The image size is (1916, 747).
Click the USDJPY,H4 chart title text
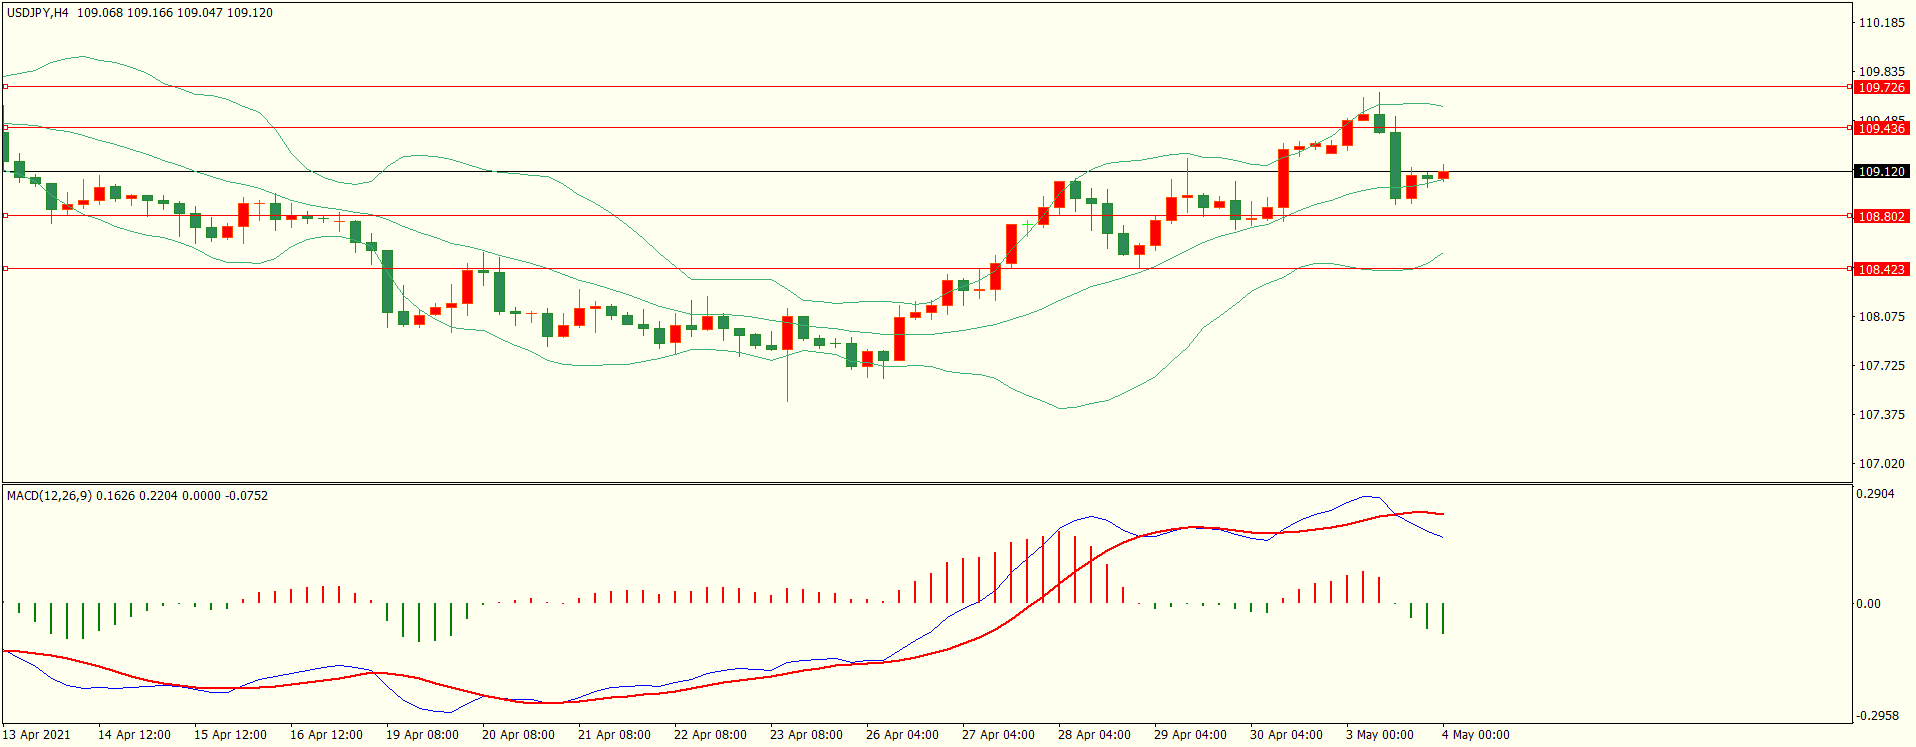38,13
